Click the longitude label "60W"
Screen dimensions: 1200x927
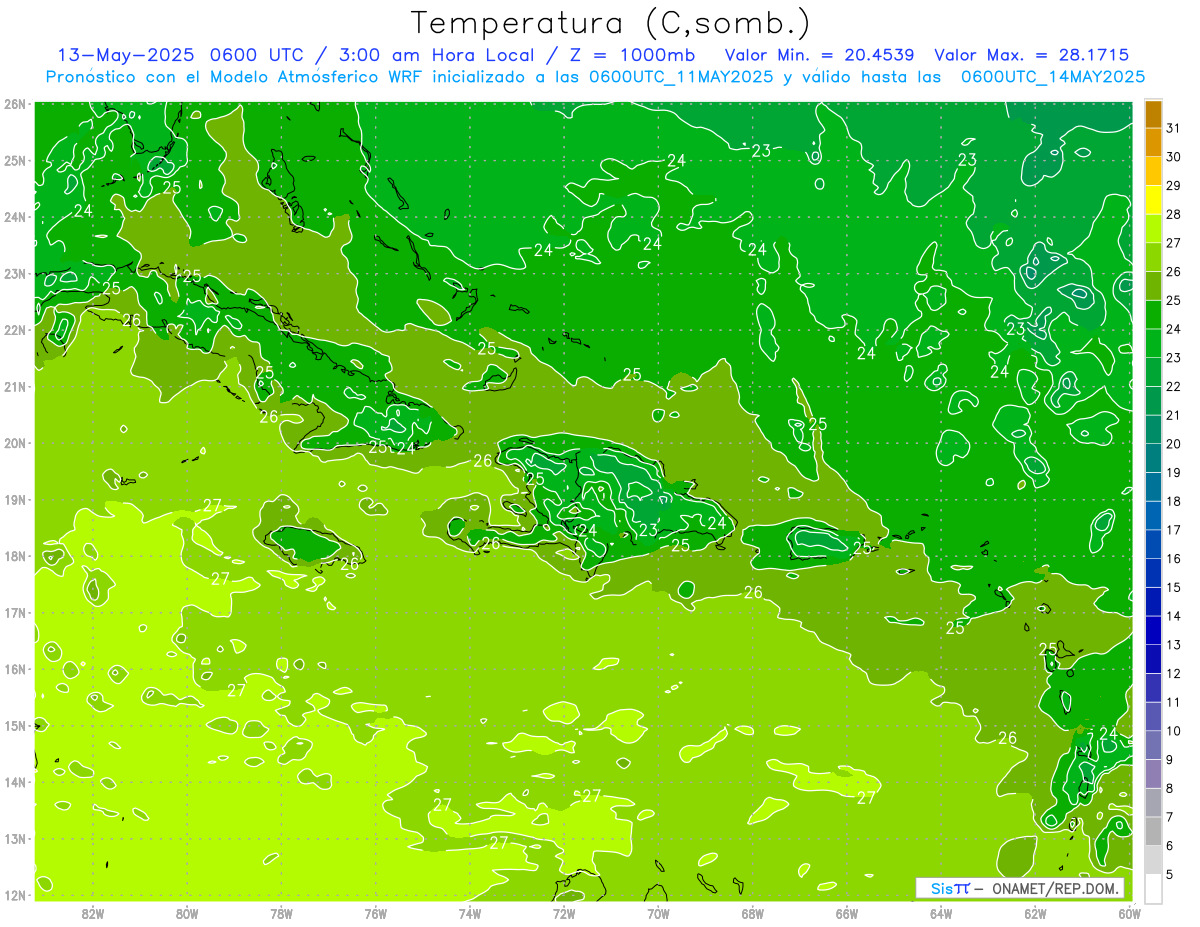pos(1130,913)
